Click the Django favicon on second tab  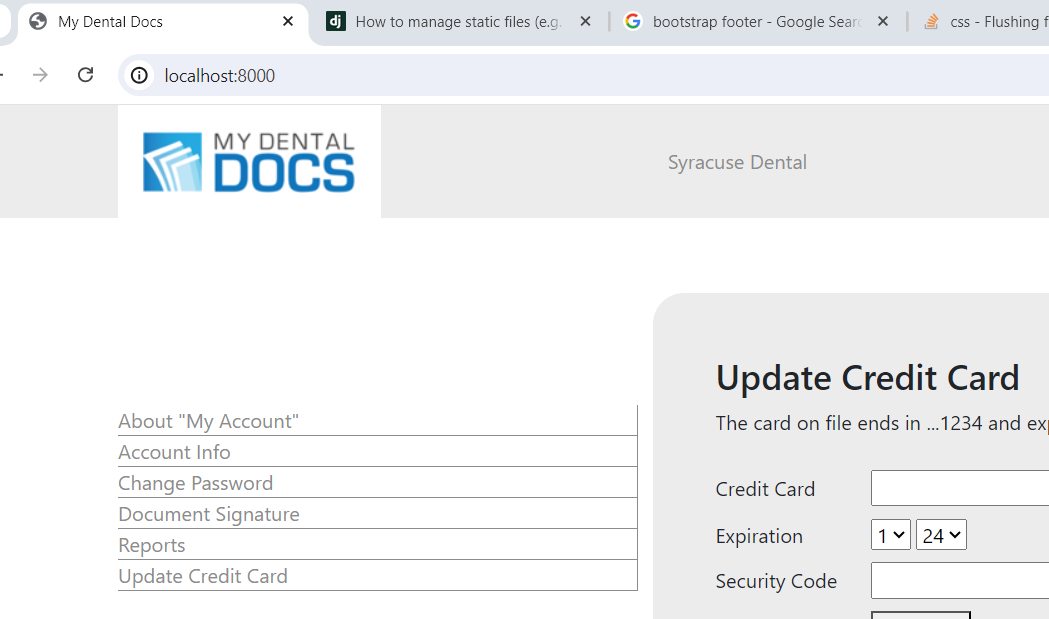pyautogui.click(x=336, y=21)
